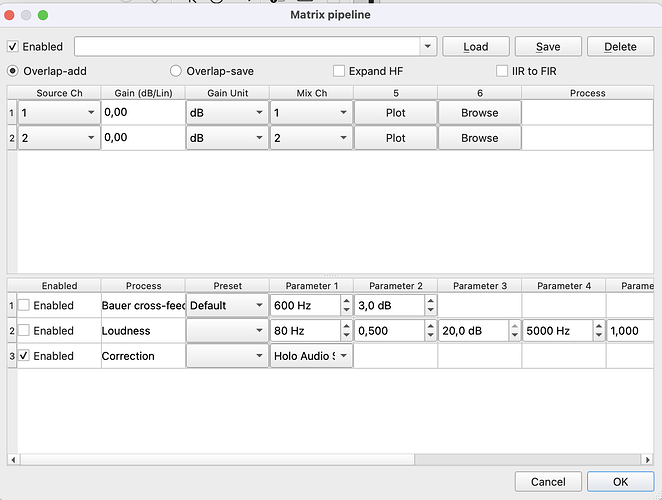
Task: Select the Loudness process cell
Action: 143,331
